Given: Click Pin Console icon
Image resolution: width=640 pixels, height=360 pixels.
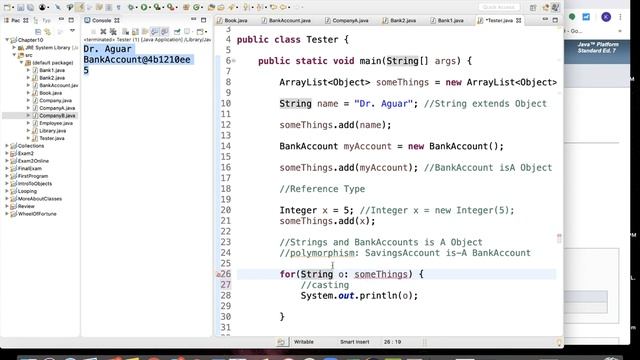Looking at the screenshot, I should pos(177,31).
